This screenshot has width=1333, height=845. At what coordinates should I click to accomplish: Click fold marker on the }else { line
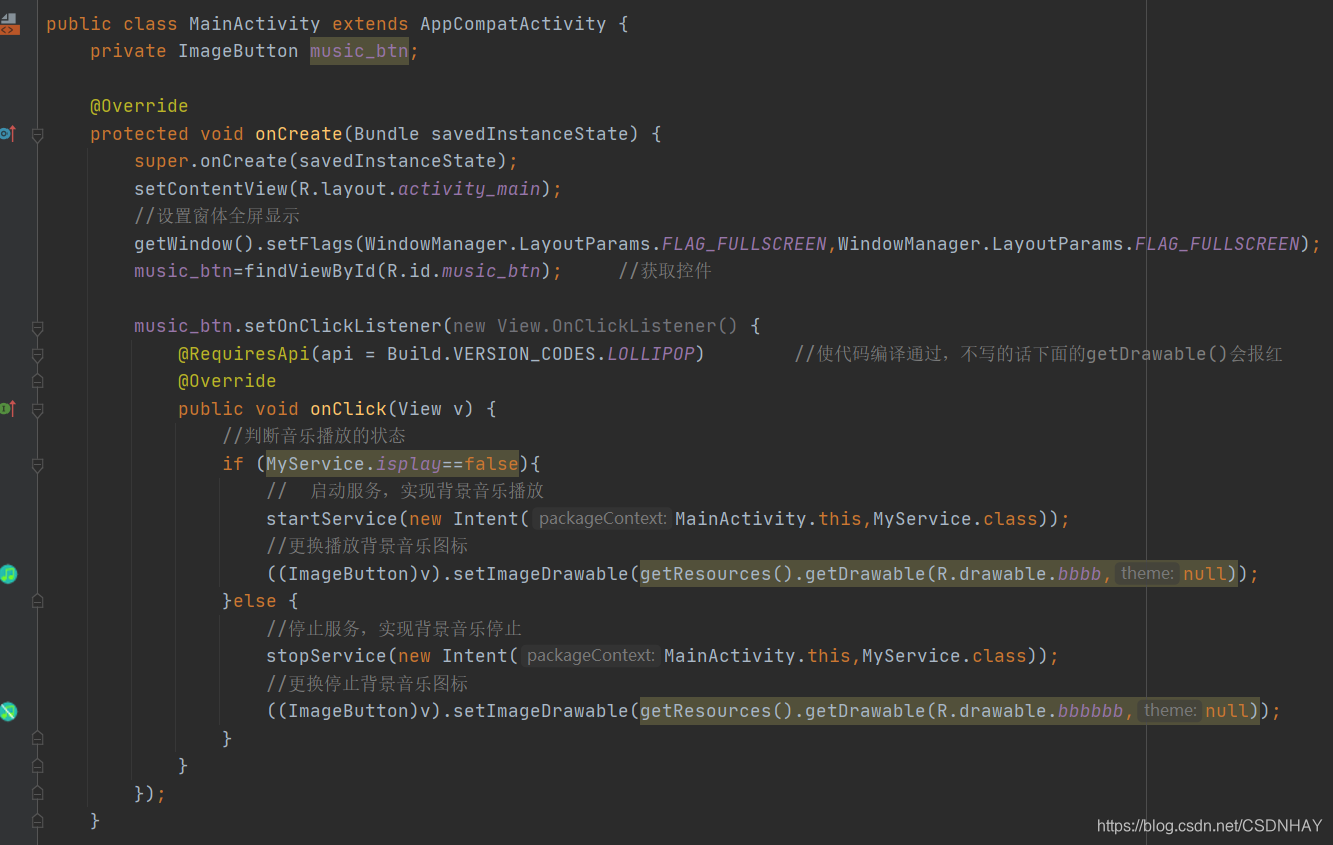(37, 601)
